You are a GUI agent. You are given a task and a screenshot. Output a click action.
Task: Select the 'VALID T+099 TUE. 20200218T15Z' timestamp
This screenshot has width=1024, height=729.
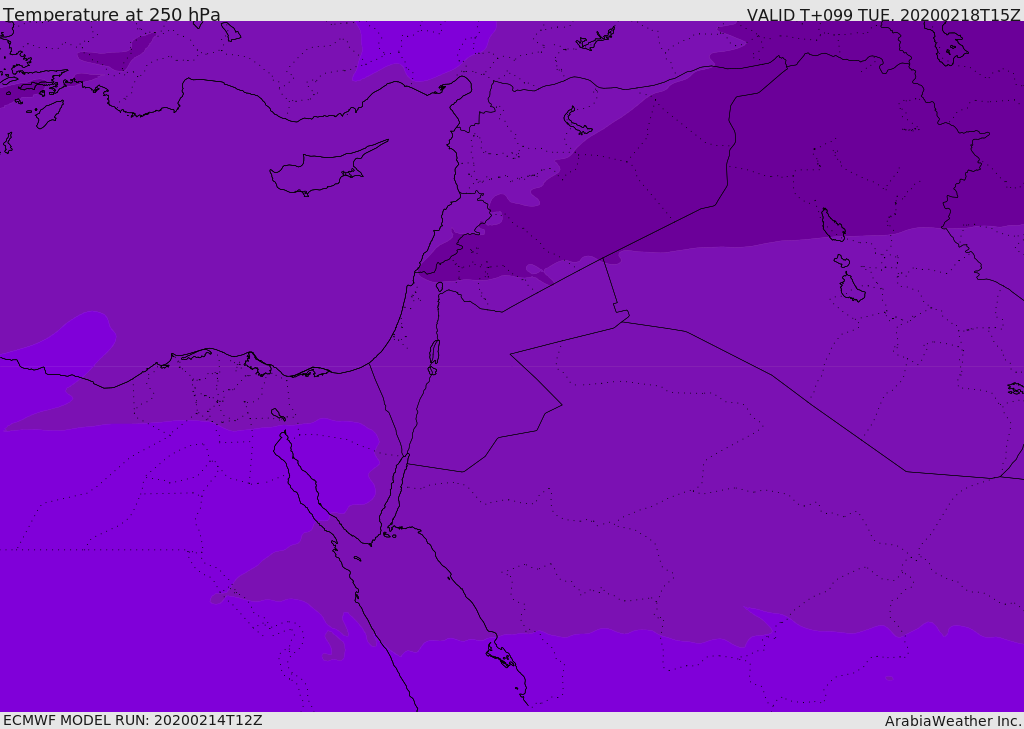click(x=884, y=14)
